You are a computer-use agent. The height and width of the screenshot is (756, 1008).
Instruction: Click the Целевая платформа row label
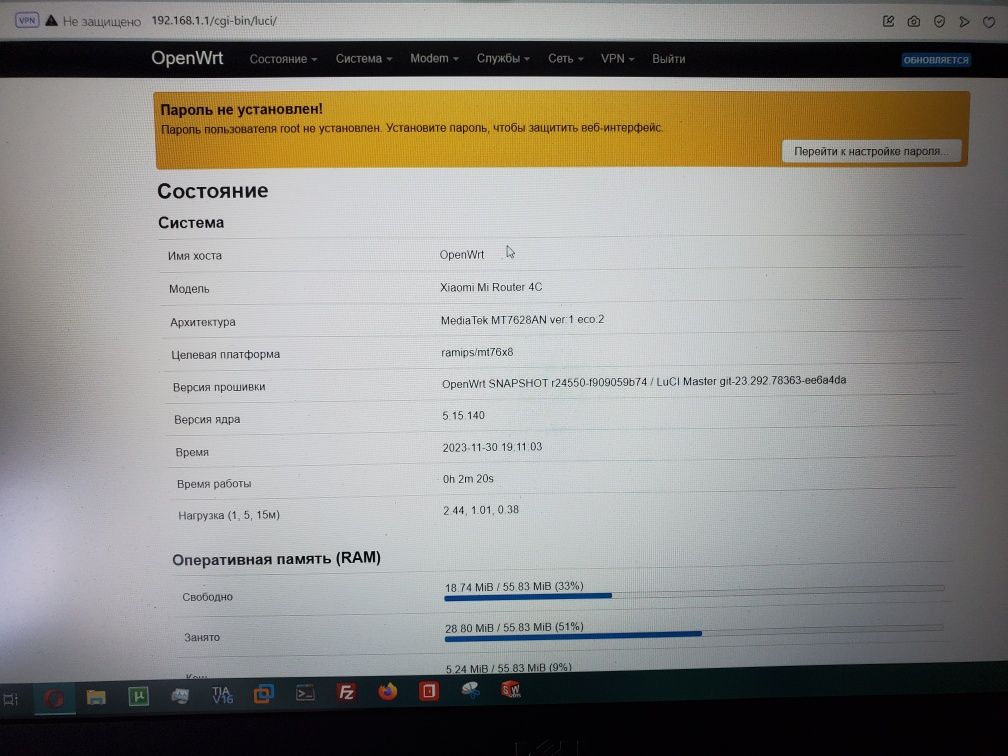(x=226, y=354)
